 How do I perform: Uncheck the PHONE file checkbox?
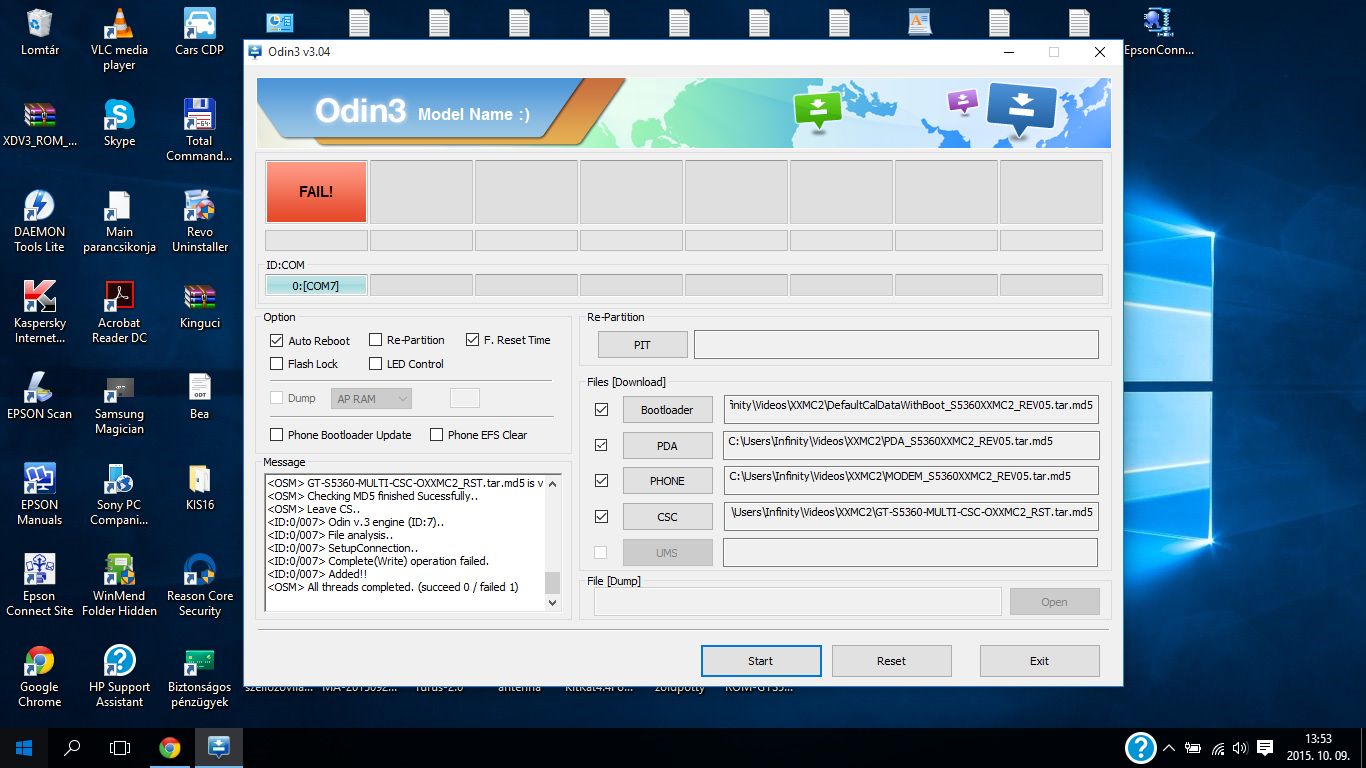(x=601, y=481)
